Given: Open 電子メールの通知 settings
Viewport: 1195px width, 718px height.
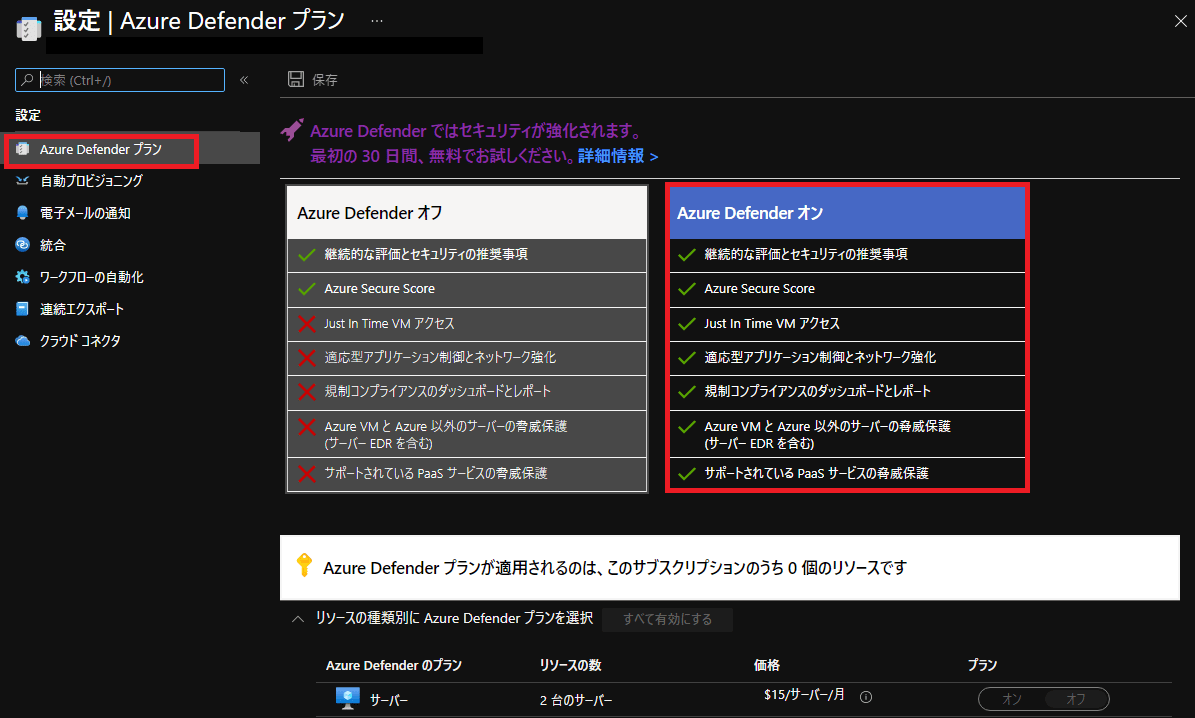Looking at the screenshot, I should click(x=85, y=213).
